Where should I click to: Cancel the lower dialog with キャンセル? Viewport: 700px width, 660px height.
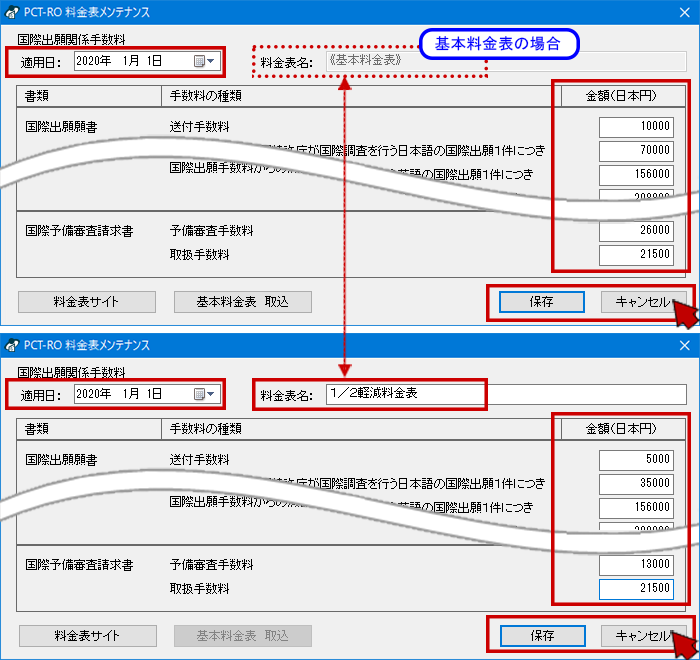[642, 635]
